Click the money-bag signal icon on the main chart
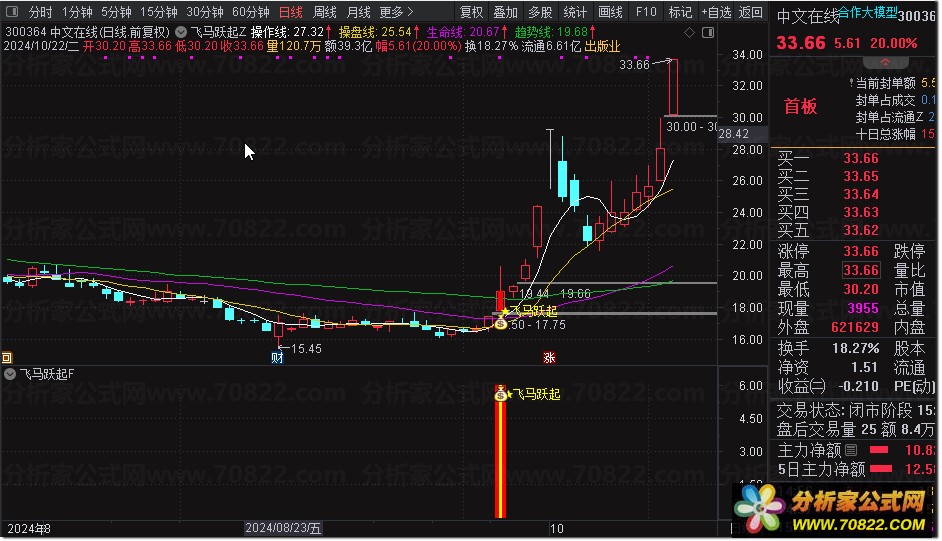Screen dimensions: 942x541 coord(500,324)
